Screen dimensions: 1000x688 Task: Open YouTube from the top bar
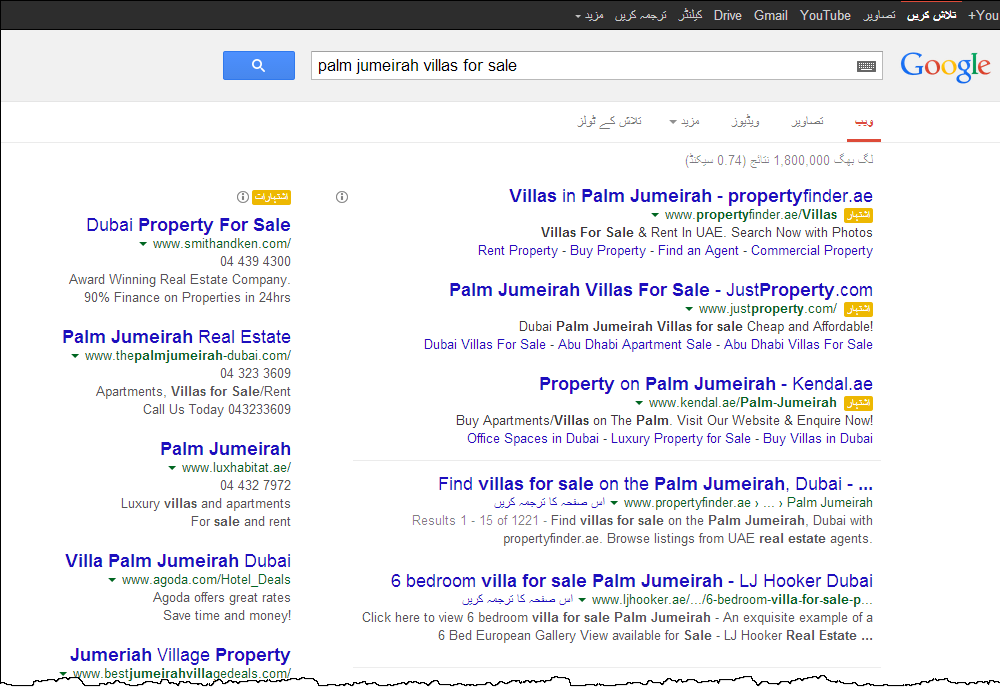point(825,15)
